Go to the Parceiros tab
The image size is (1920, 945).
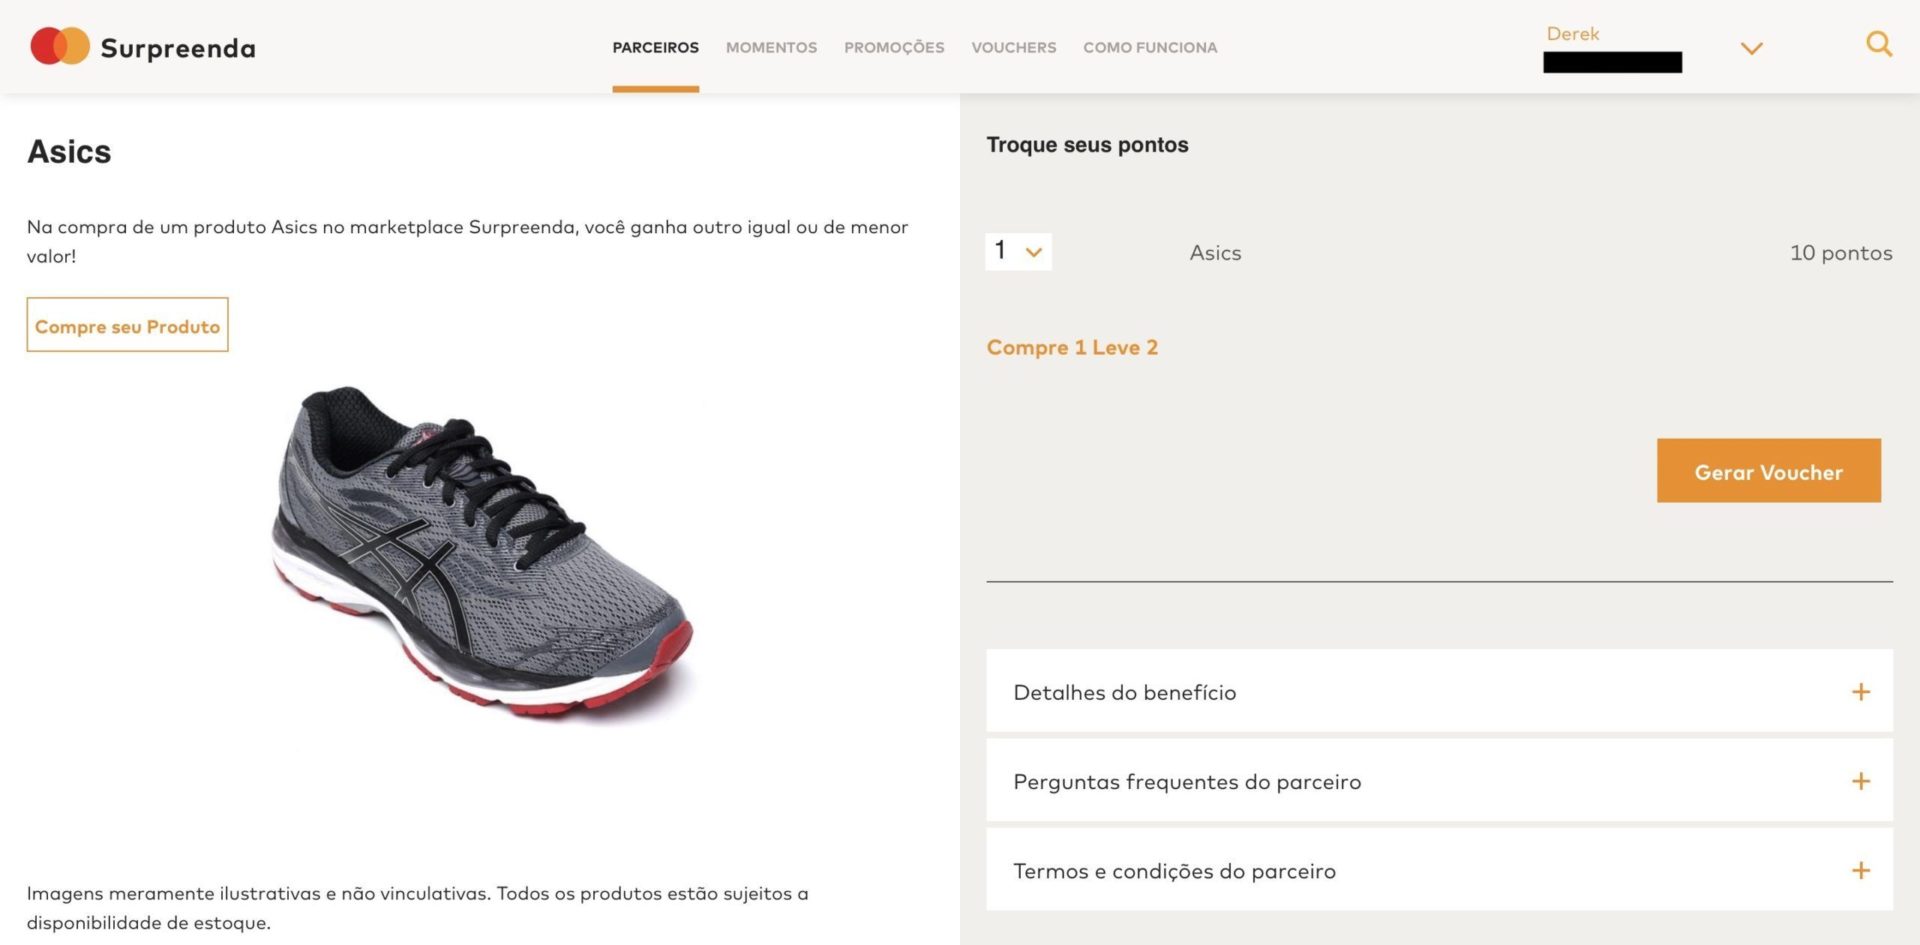coord(655,47)
